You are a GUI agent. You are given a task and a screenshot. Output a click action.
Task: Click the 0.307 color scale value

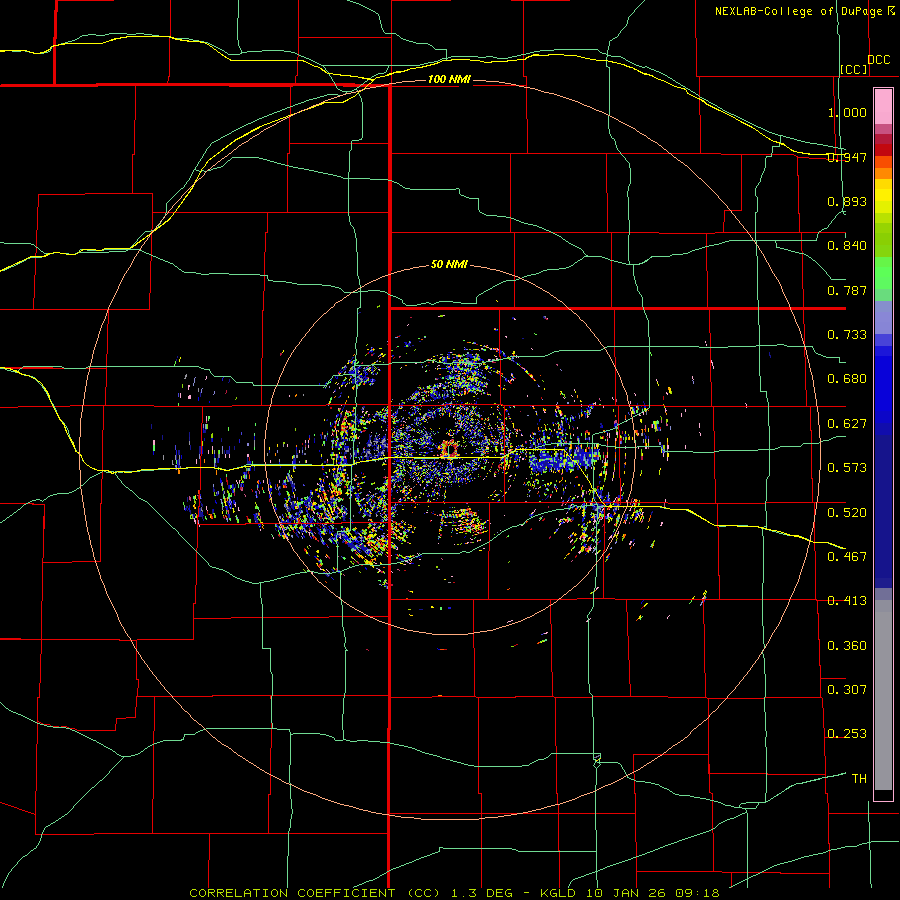[x=847, y=690]
